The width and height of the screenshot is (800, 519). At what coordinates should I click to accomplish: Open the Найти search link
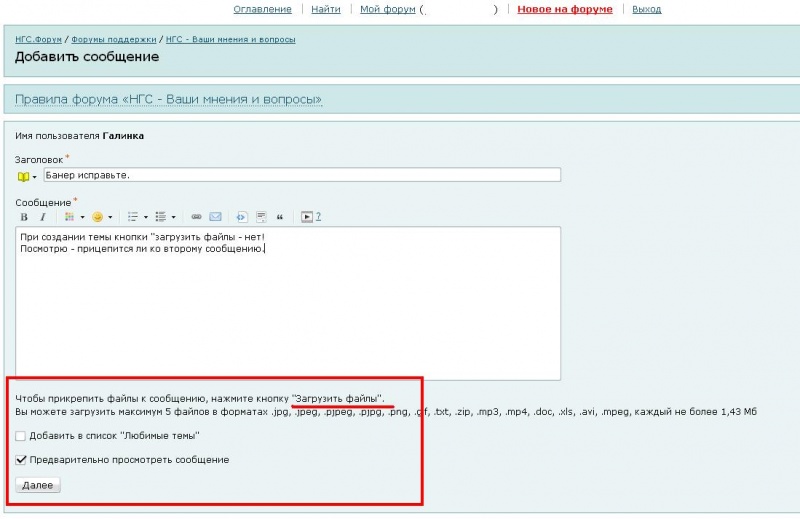326,9
